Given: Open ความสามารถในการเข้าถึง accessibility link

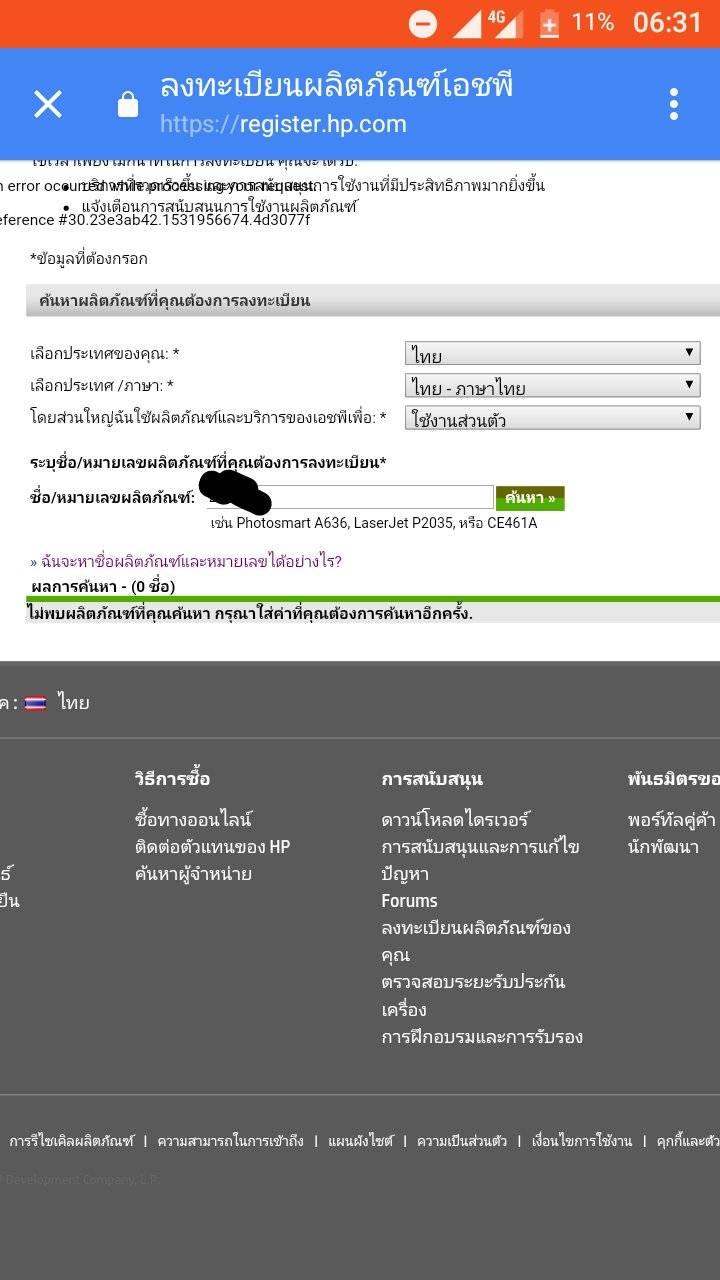Looking at the screenshot, I should coord(230,1140).
